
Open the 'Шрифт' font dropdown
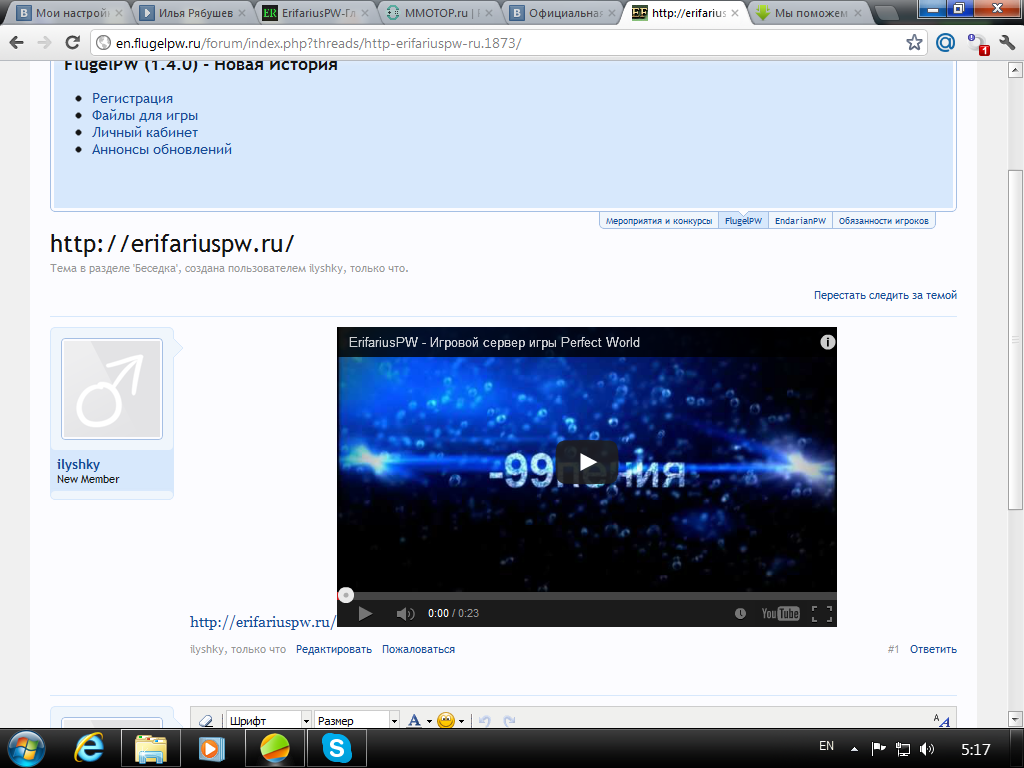[x=268, y=720]
